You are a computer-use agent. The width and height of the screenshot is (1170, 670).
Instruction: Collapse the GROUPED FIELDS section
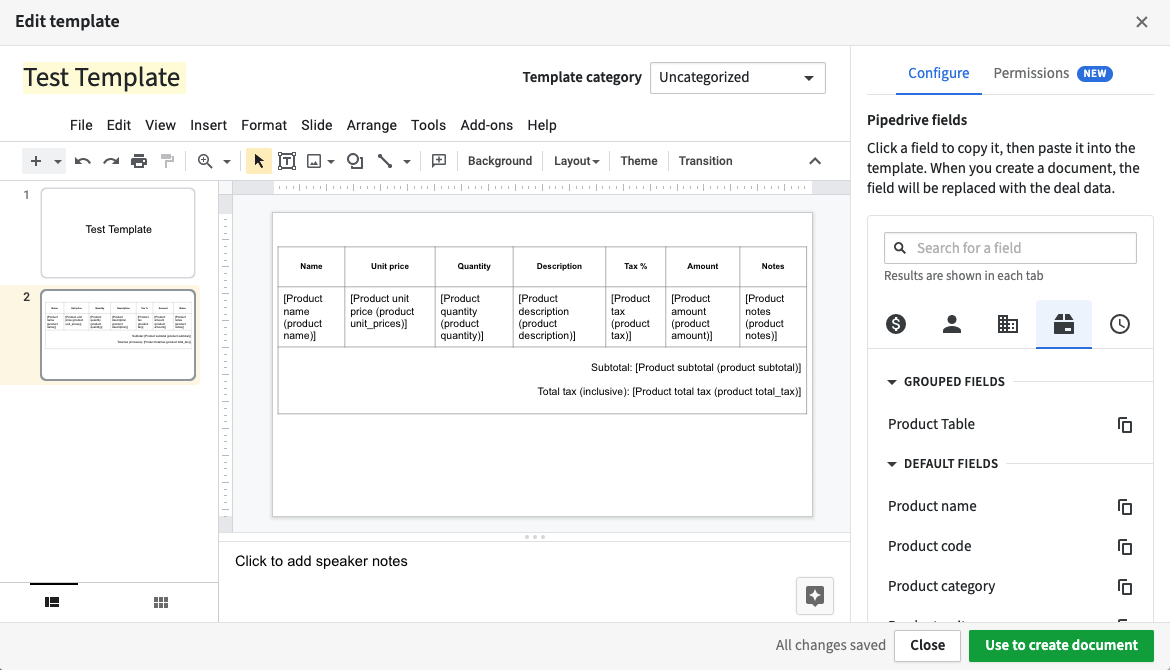(x=891, y=381)
